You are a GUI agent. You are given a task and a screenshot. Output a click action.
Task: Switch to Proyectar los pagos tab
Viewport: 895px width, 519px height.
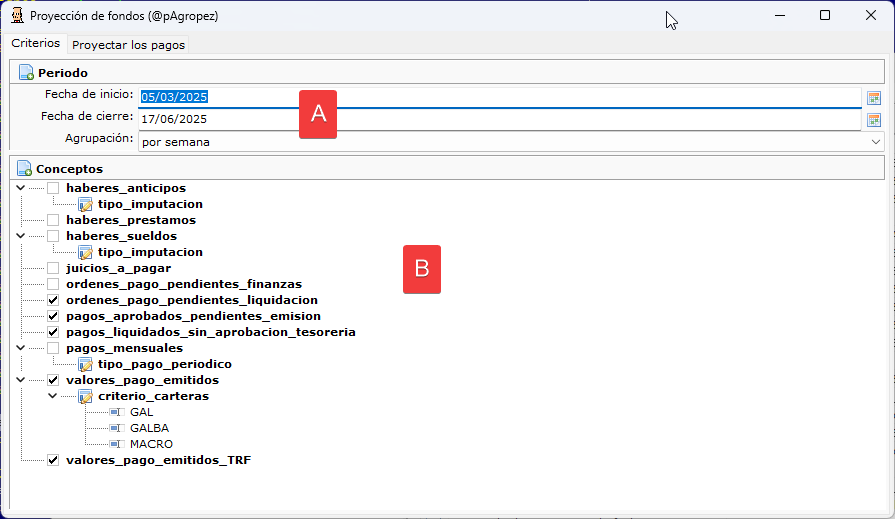128,45
